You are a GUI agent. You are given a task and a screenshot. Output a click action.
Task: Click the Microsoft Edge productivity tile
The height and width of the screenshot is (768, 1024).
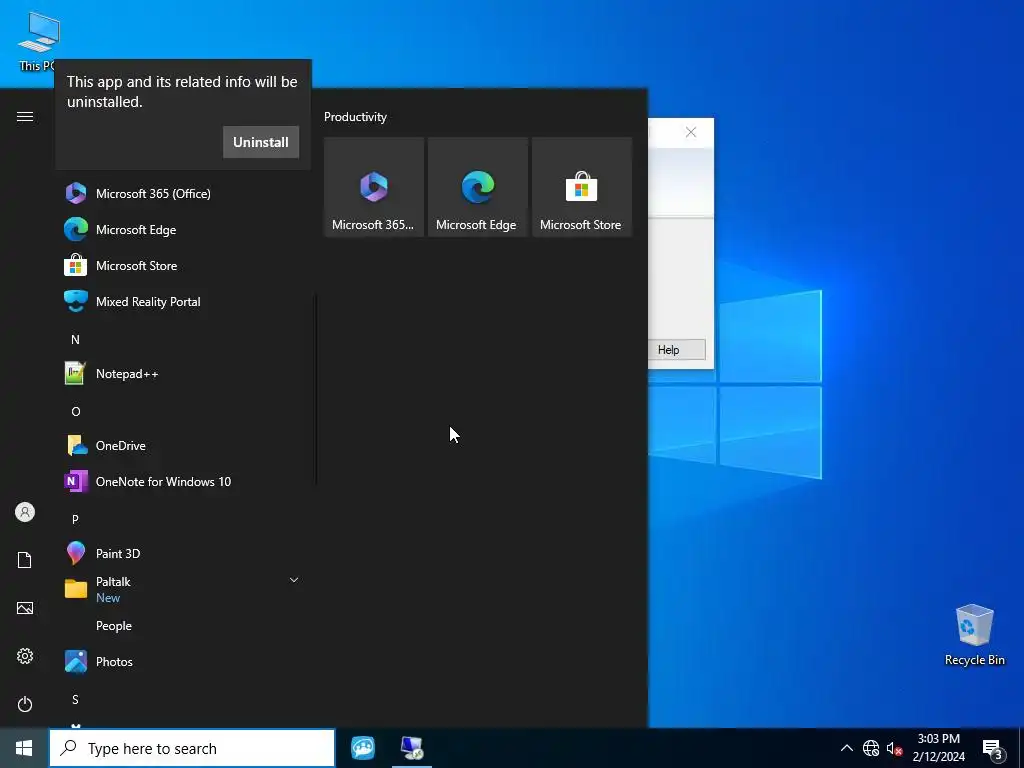tap(477, 187)
